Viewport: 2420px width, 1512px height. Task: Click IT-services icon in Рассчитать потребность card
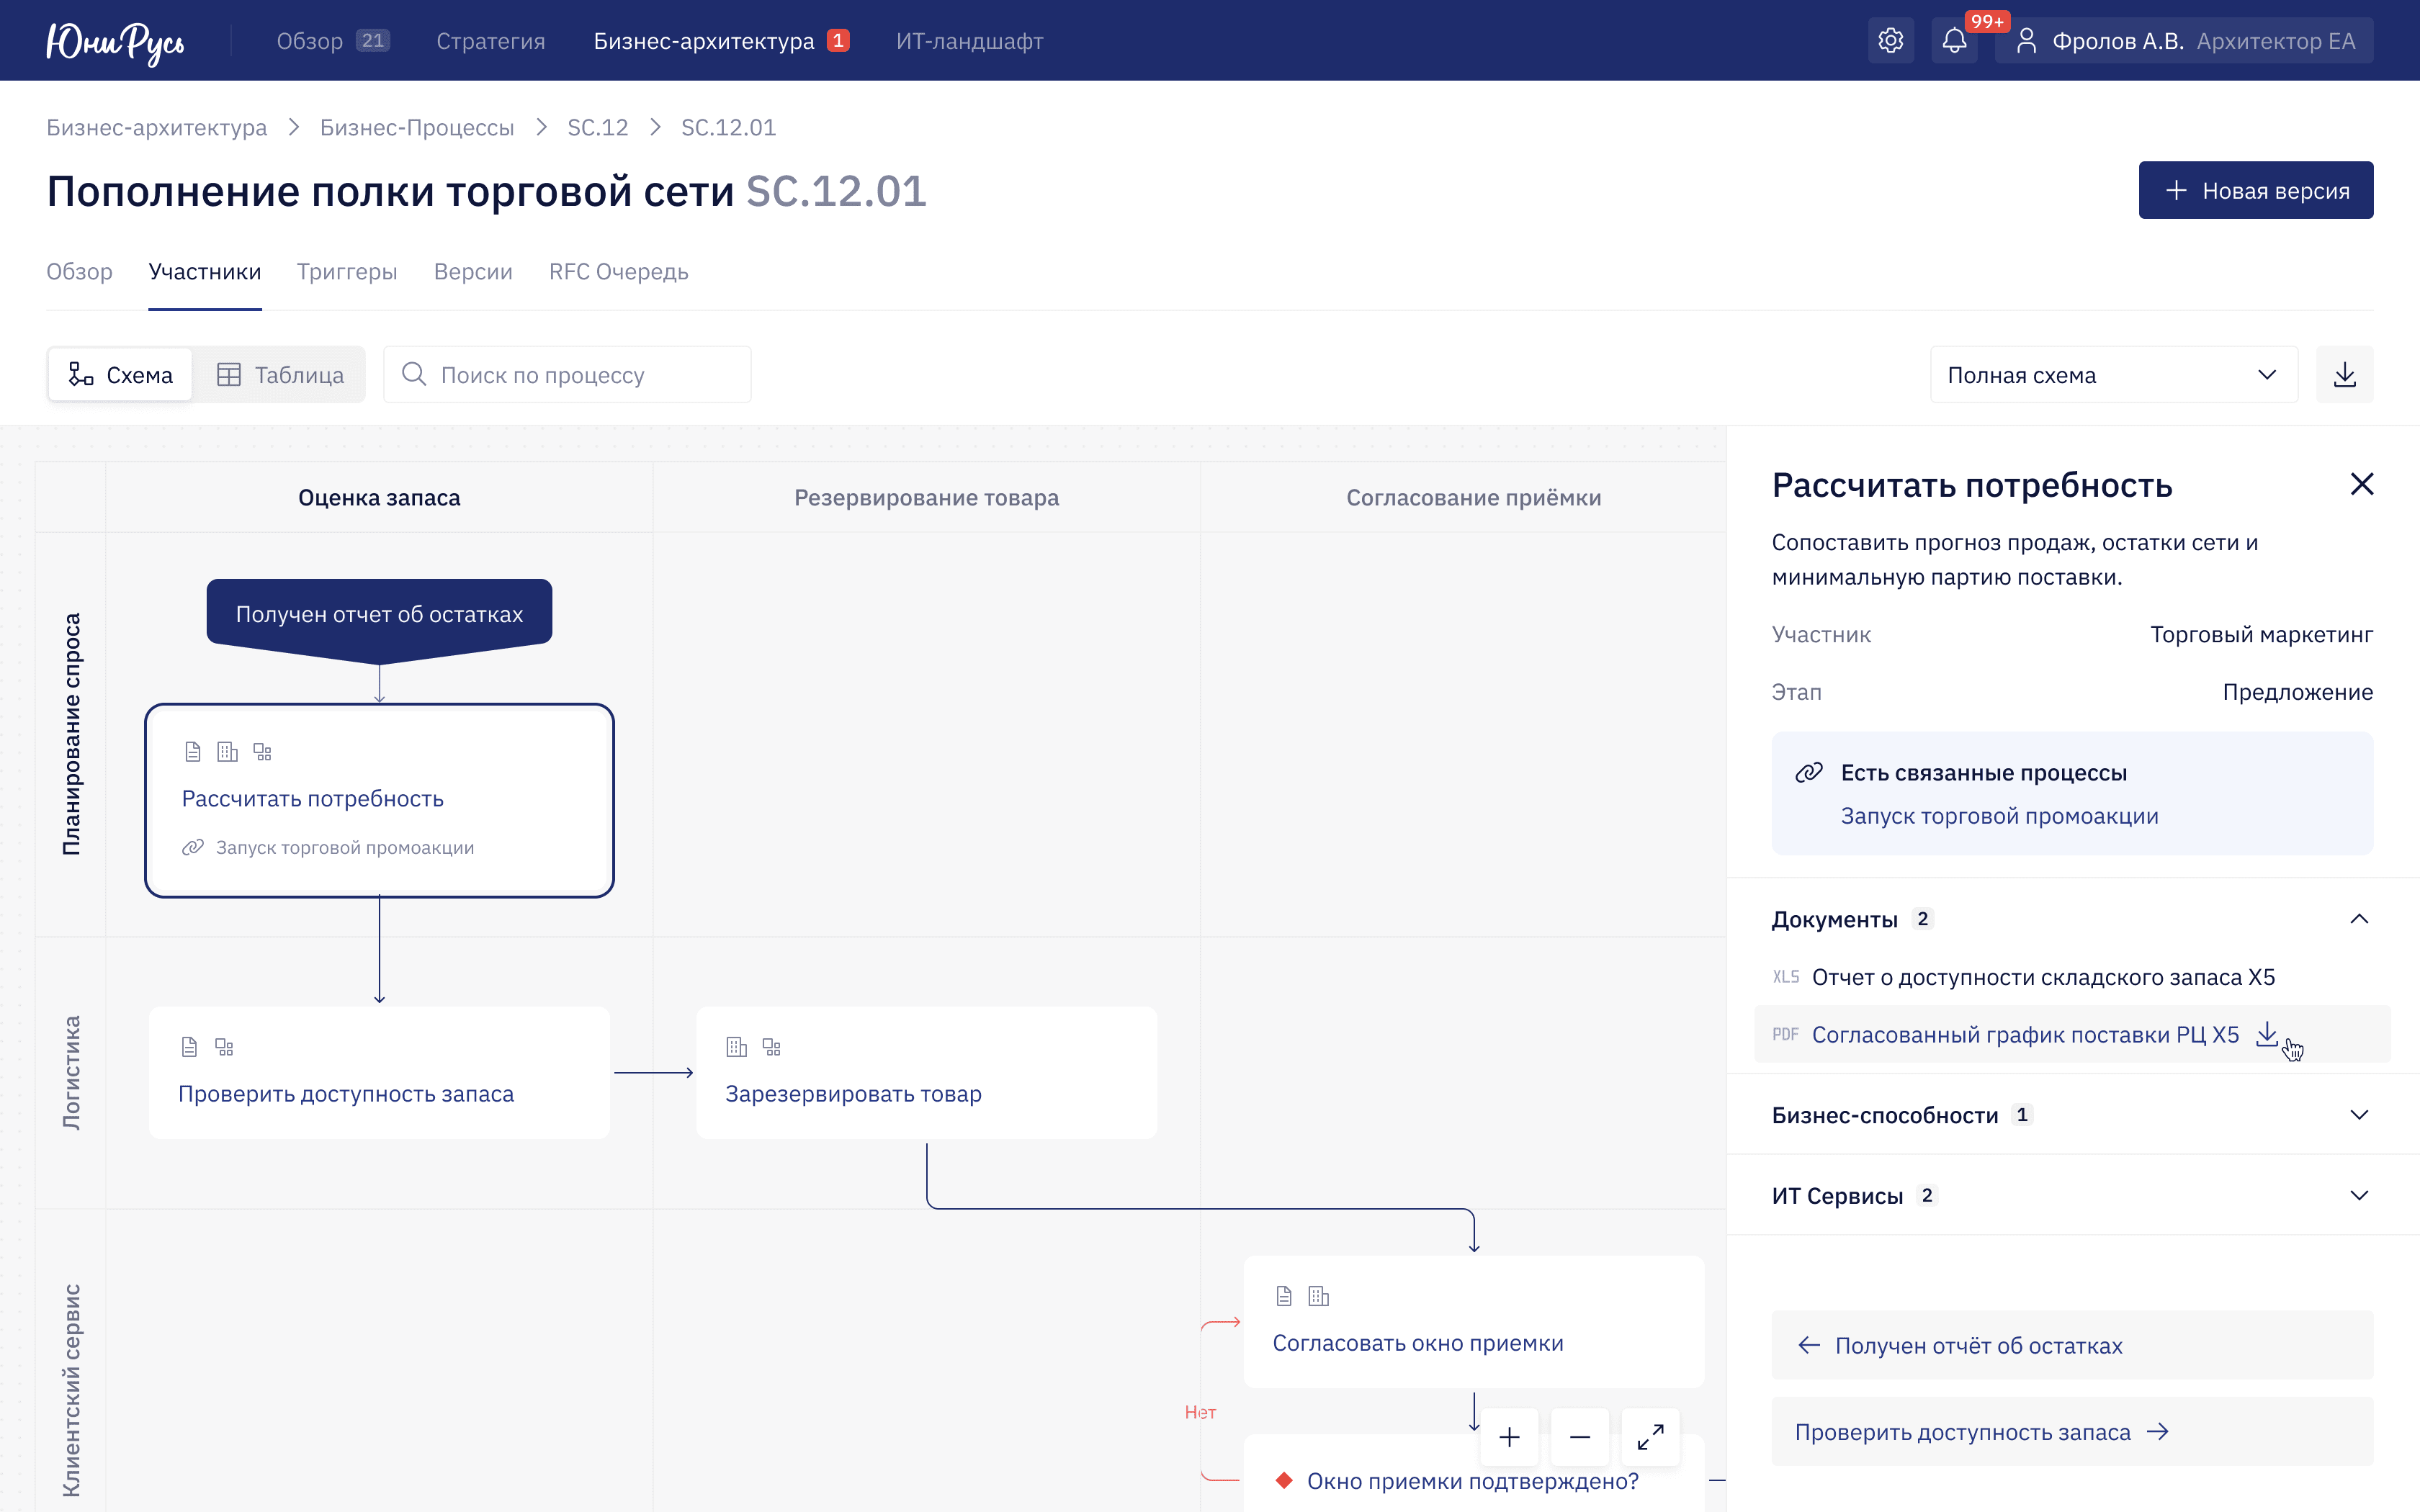click(263, 752)
